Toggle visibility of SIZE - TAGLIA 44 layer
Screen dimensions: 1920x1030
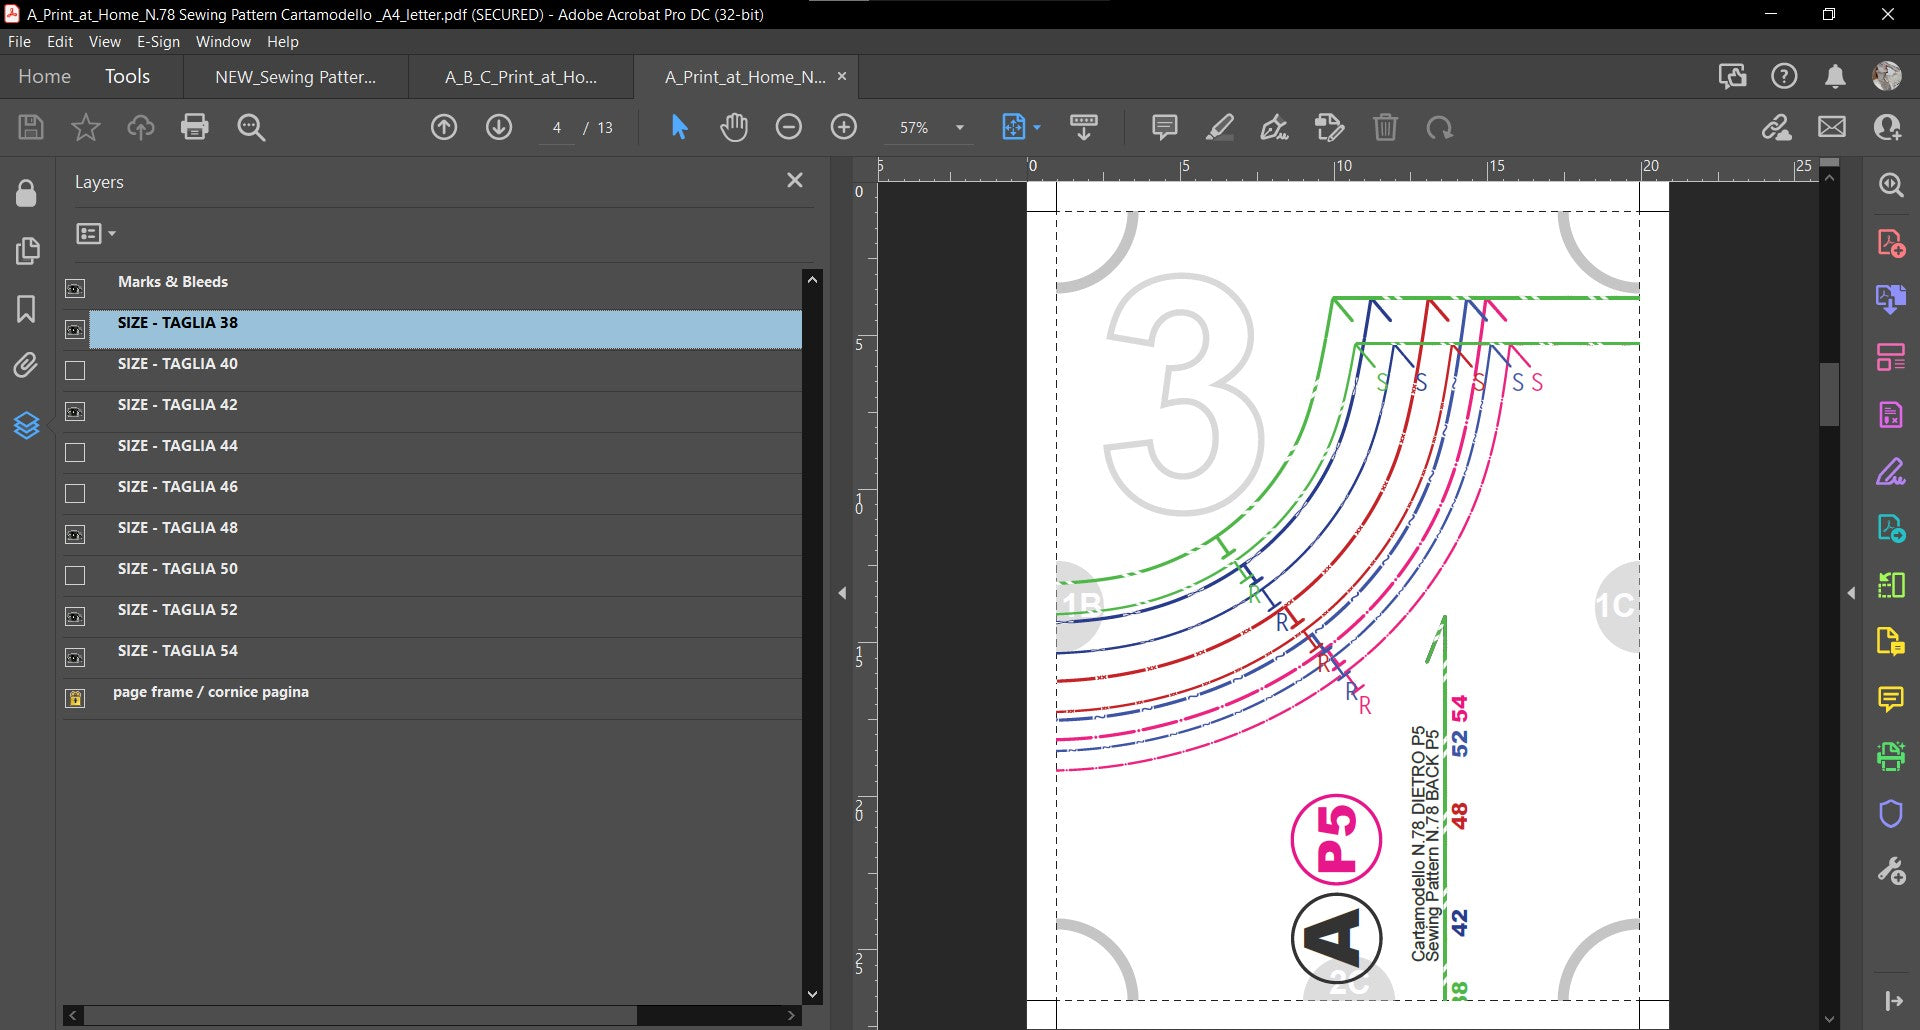[75, 452]
